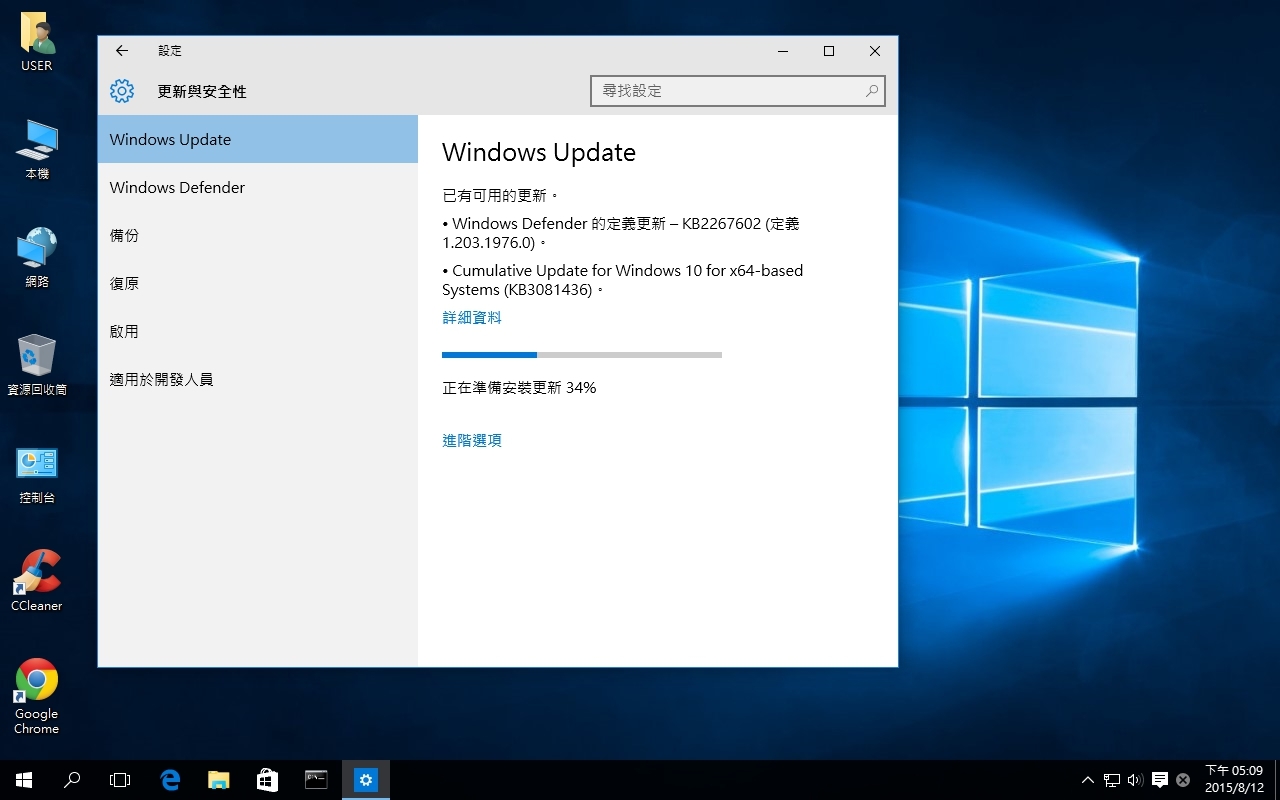
Task: Open taskbar search magnifier
Action: pos(72,780)
